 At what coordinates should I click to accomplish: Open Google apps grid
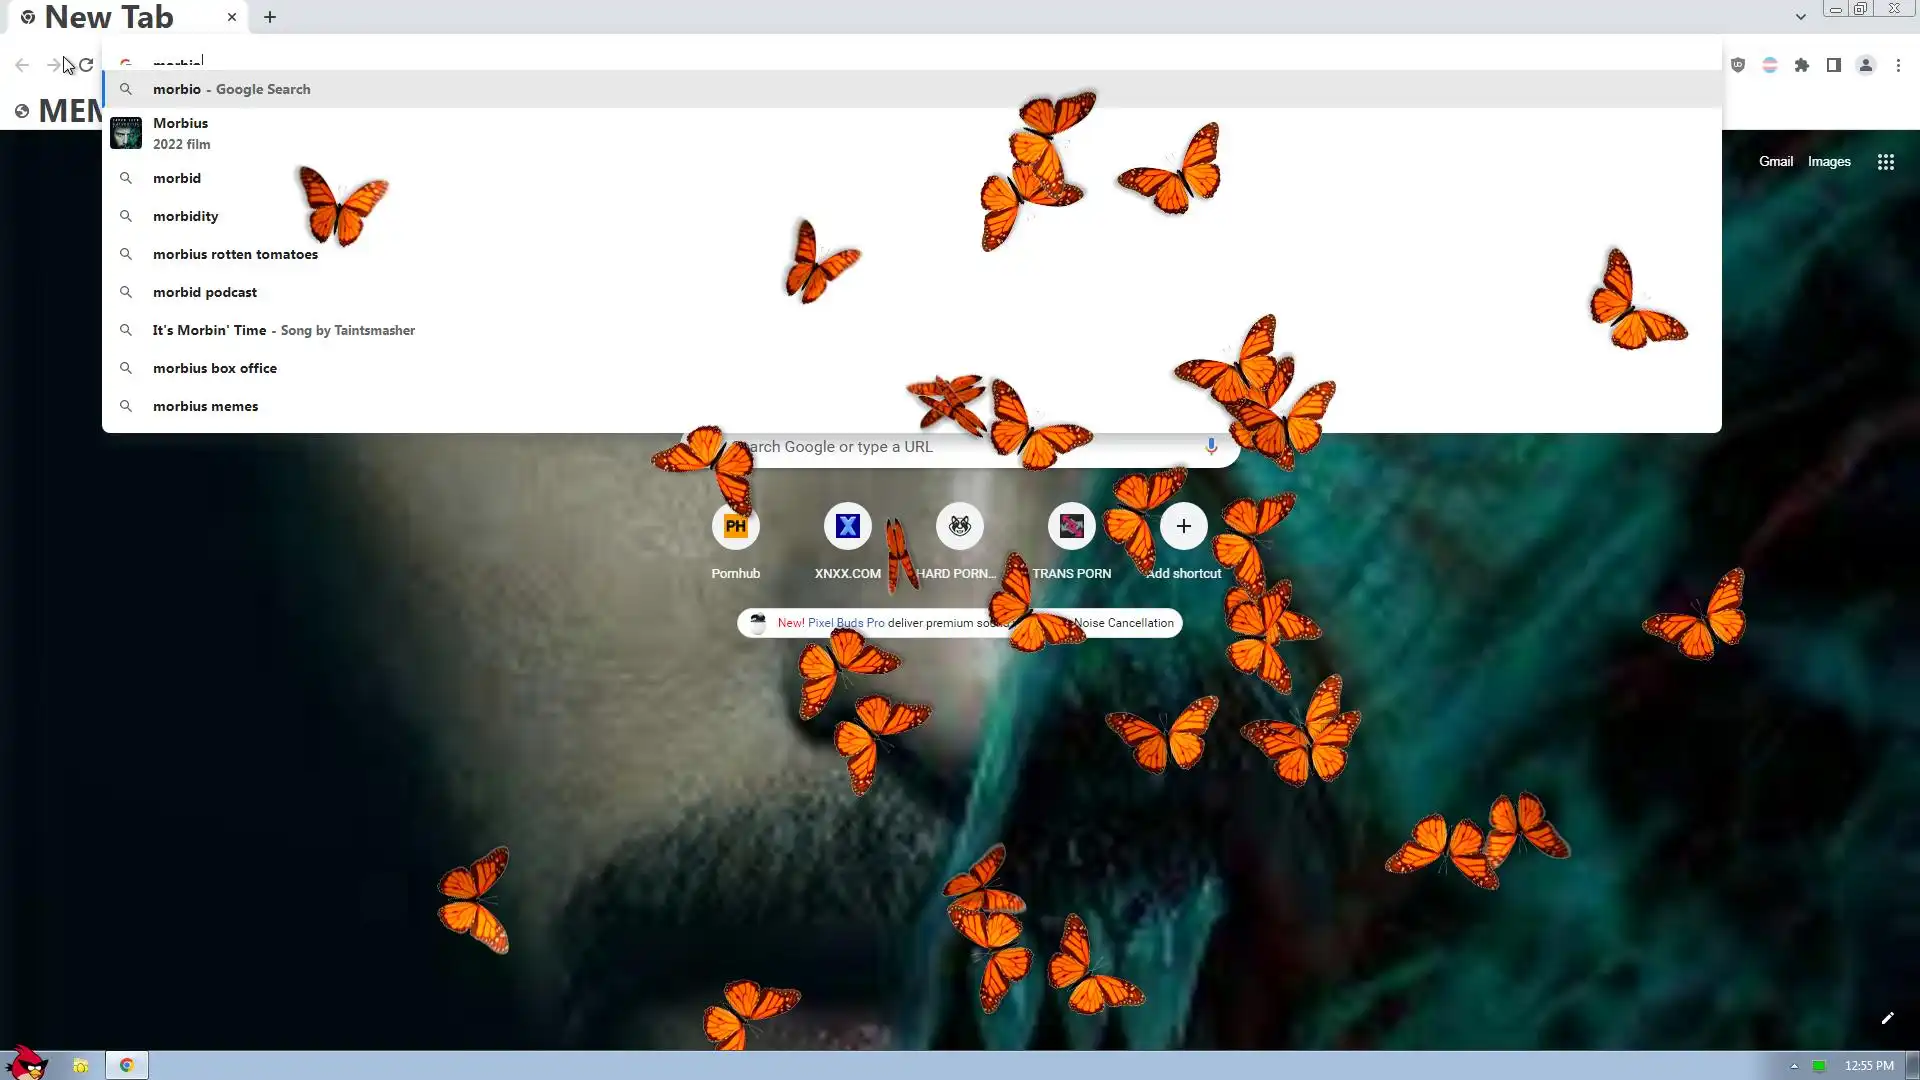click(x=1885, y=162)
